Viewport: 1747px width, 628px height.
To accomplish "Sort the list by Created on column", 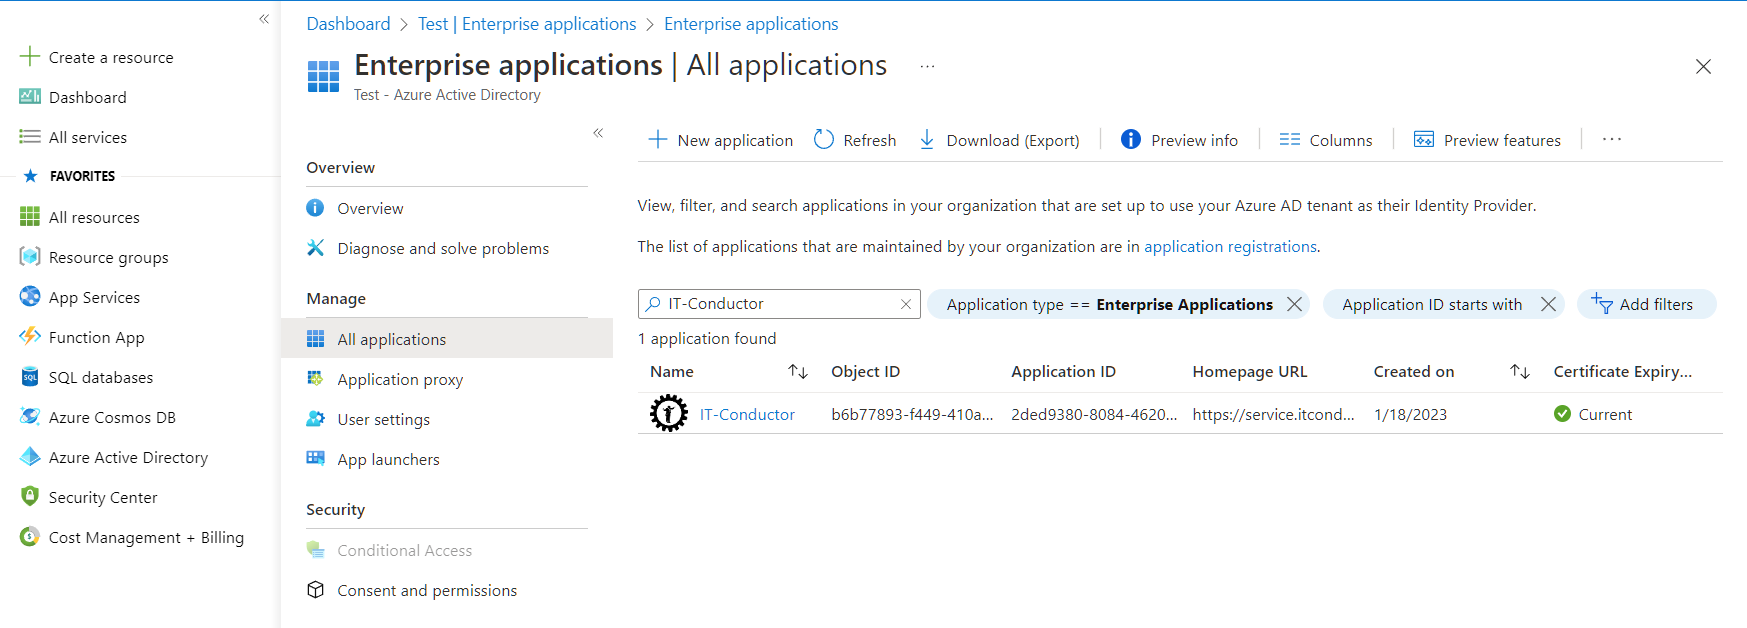I will pyautogui.click(x=1519, y=372).
